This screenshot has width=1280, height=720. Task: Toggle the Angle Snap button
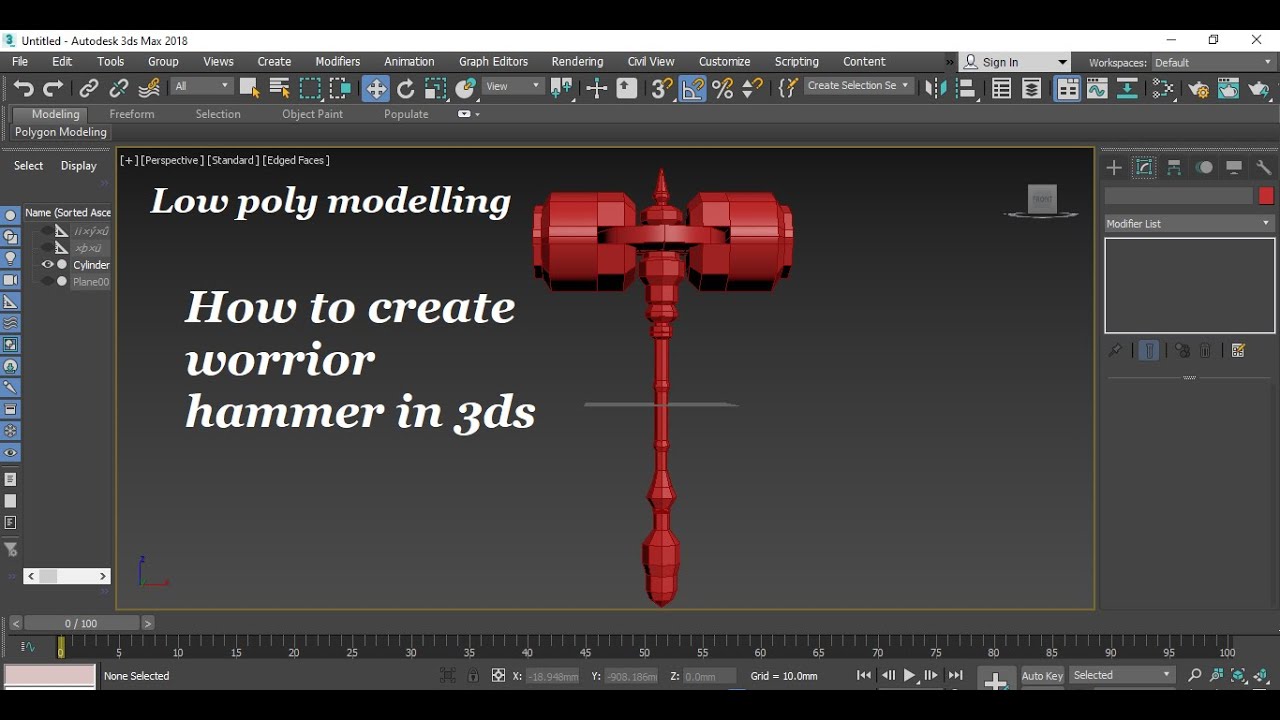point(693,88)
